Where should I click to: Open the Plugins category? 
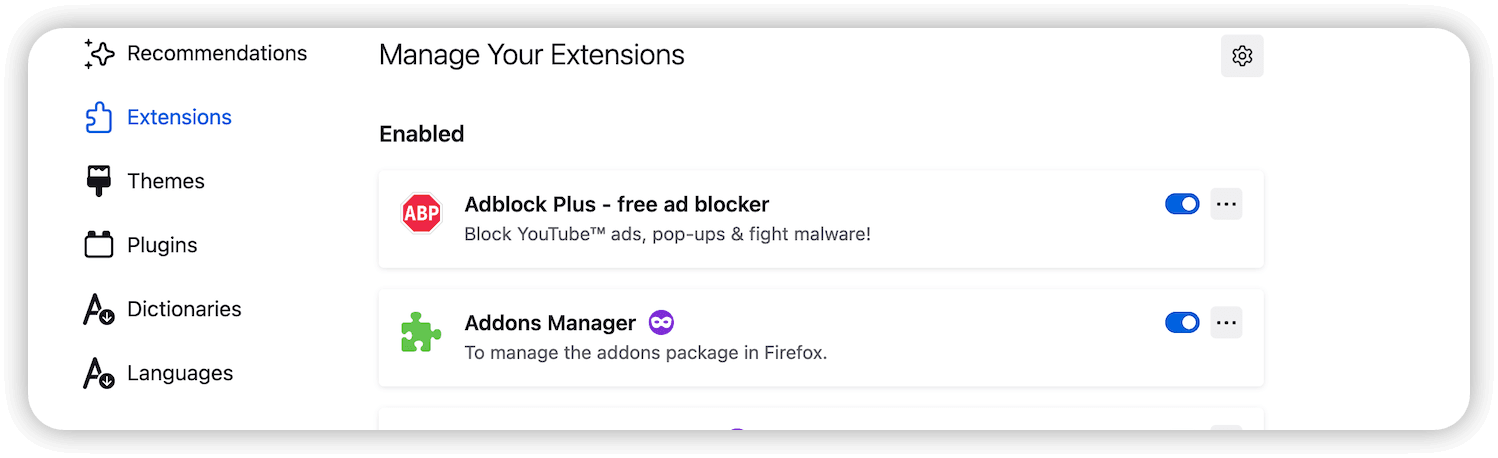click(x=162, y=245)
